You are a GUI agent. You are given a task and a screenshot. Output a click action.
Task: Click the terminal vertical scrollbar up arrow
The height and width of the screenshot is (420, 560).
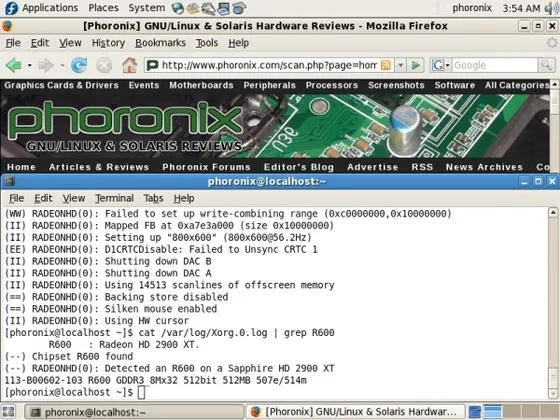[553, 213]
